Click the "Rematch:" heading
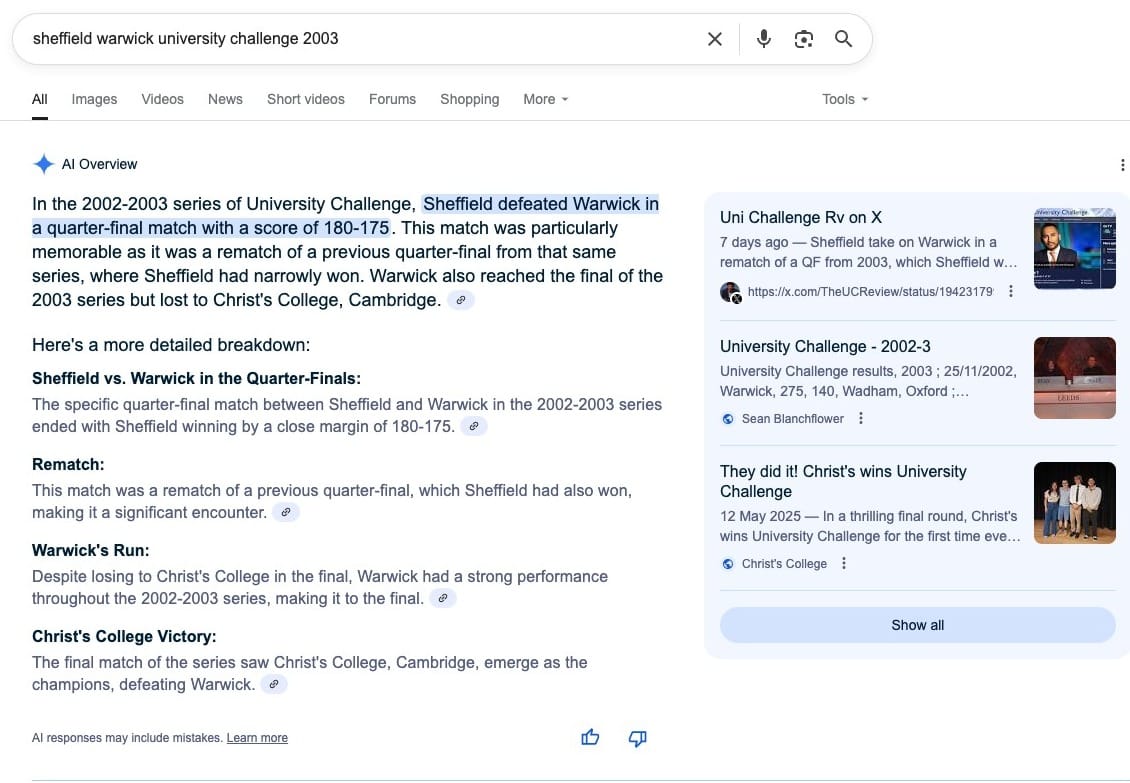Viewport: 1130px width, 783px height. pyautogui.click(x=68, y=464)
